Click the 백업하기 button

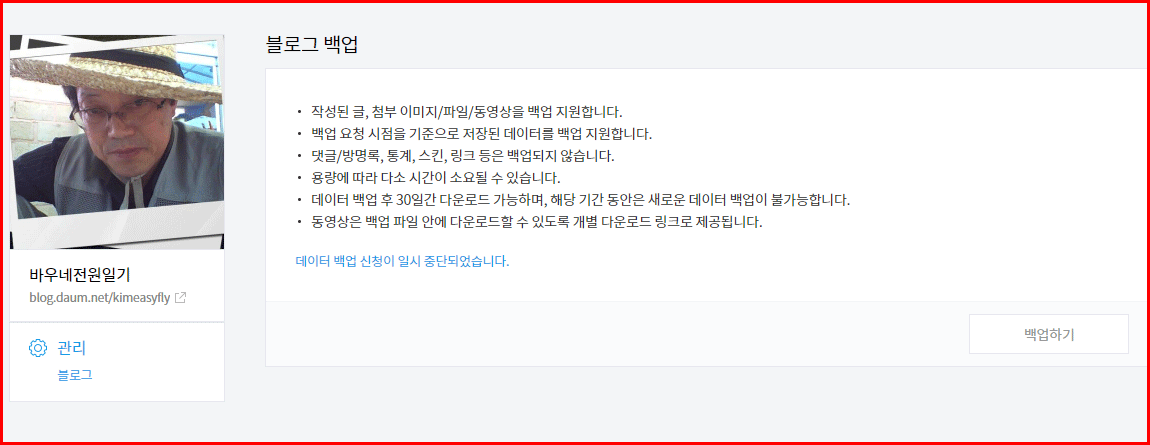[x=1049, y=334]
